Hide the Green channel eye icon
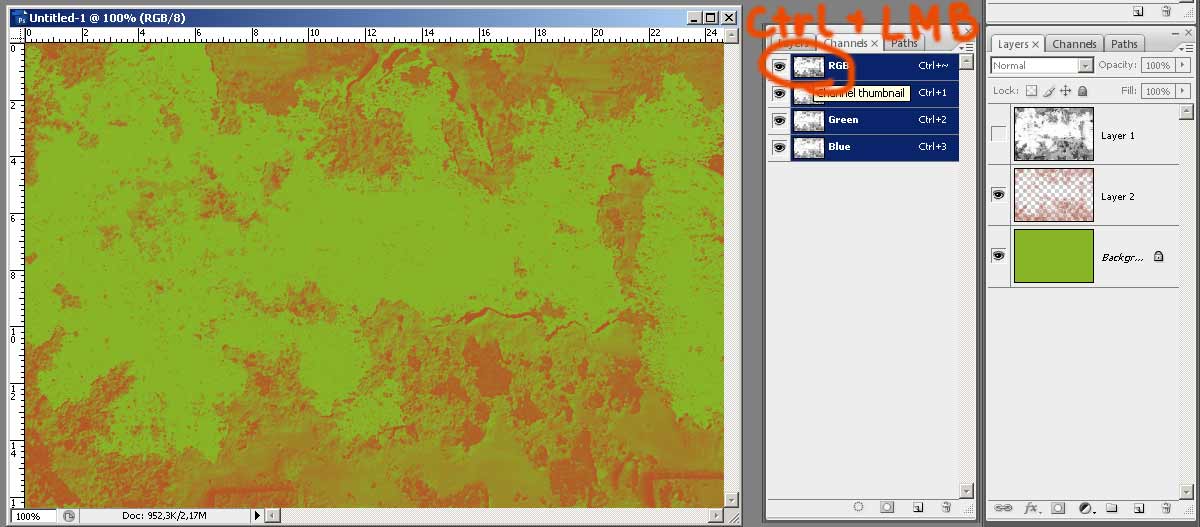The image size is (1200, 527). tap(779, 120)
